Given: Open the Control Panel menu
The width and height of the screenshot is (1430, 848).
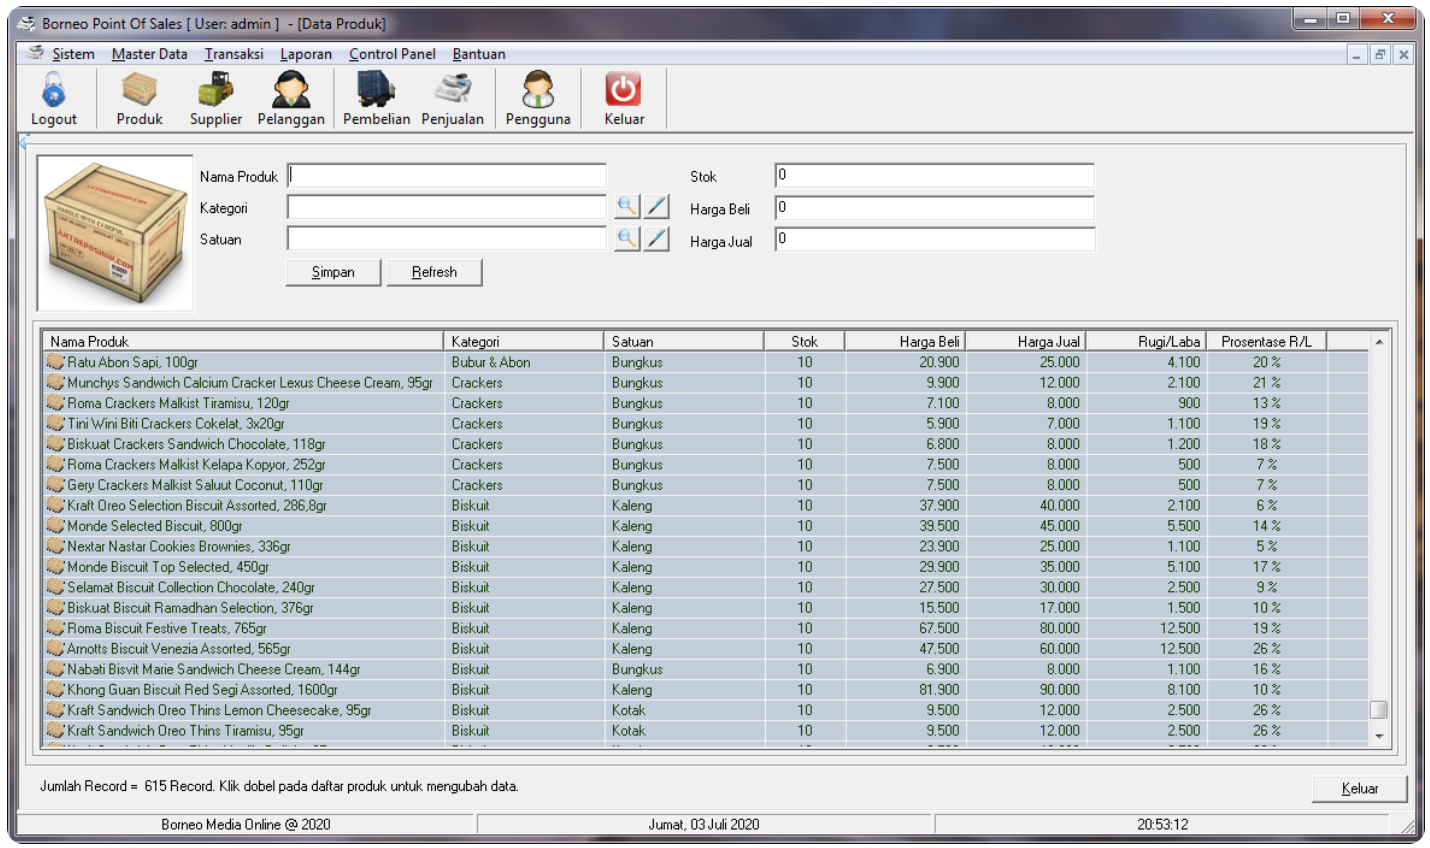Looking at the screenshot, I should click(392, 54).
